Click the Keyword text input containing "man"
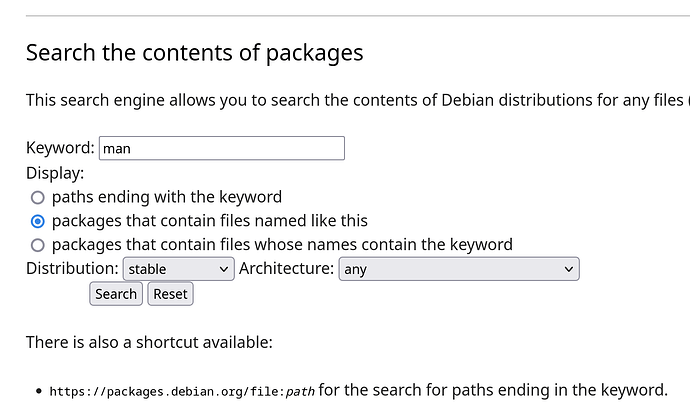 point(222,148)
